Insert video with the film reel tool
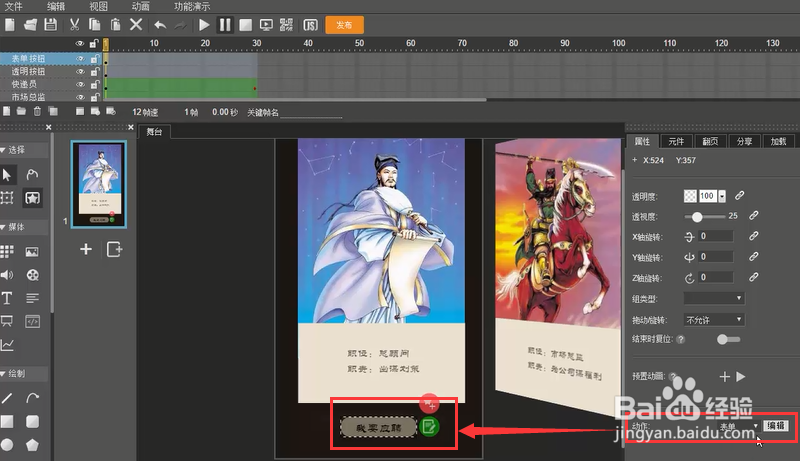800x461 pixels. (x=32, y=275)
